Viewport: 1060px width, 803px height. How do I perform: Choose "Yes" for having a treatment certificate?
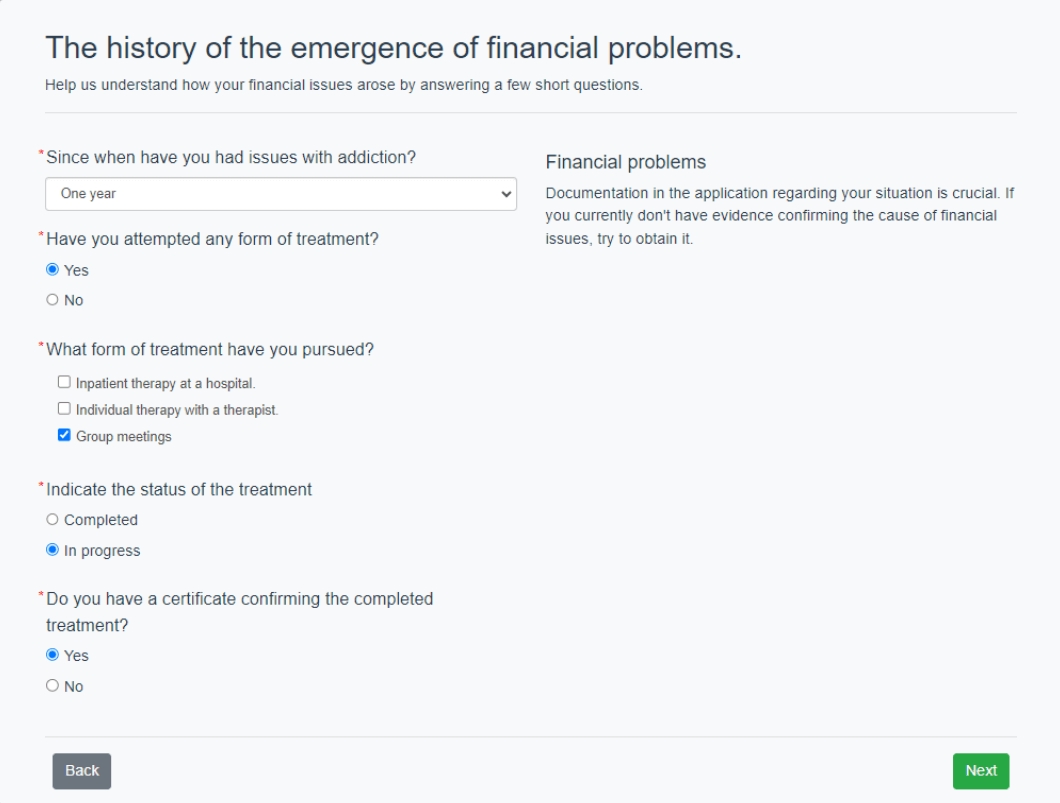coord(53,656)
